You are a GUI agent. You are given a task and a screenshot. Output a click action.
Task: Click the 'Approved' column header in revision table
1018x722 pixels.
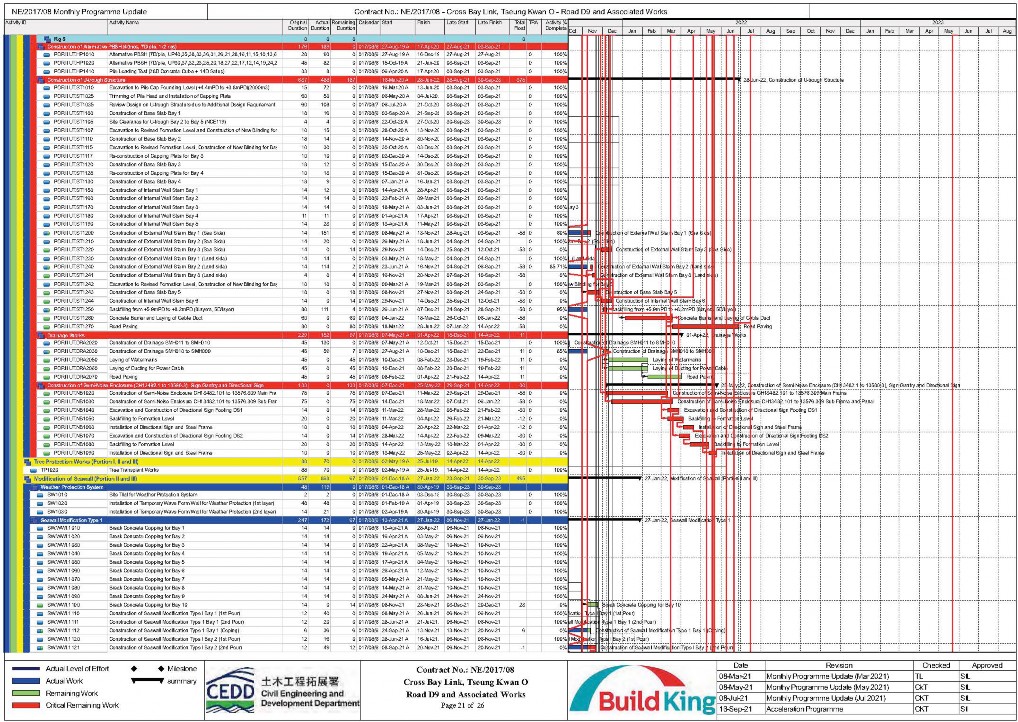pyautogui.click(x=986, y=666)
